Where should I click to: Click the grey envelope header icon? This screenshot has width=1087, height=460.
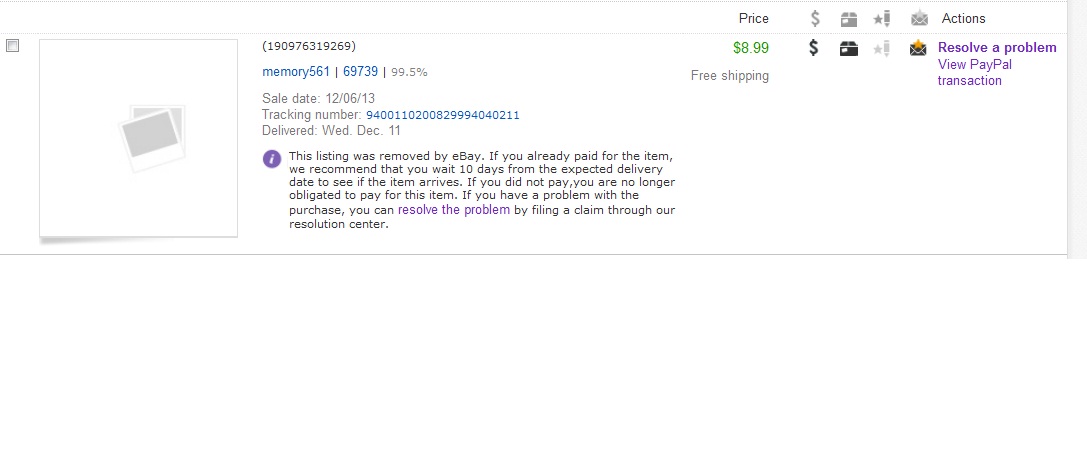(x=919, y=18)
